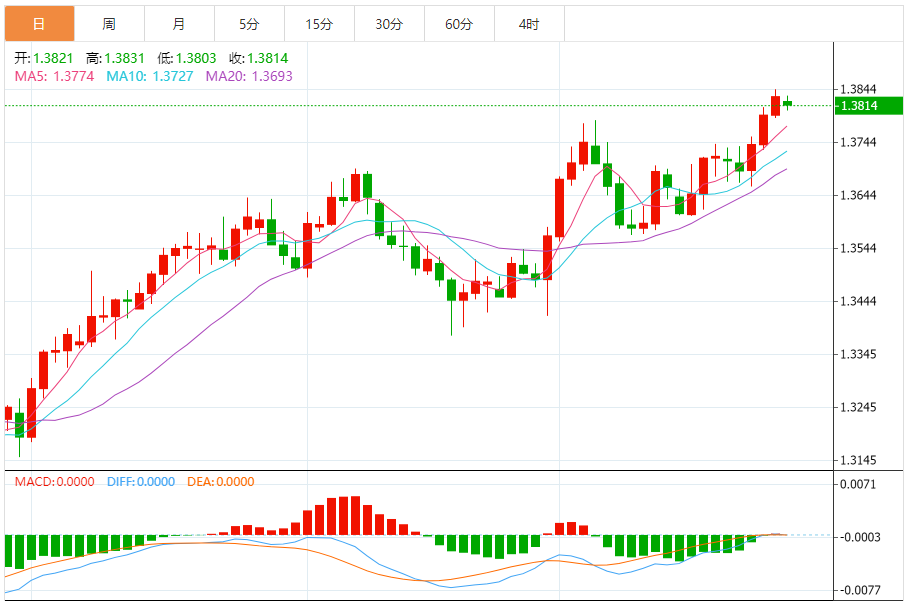Screen dimensions: 911x601
Task: Click the 1.3544 price axis label
Action: (x=858, y=248)
